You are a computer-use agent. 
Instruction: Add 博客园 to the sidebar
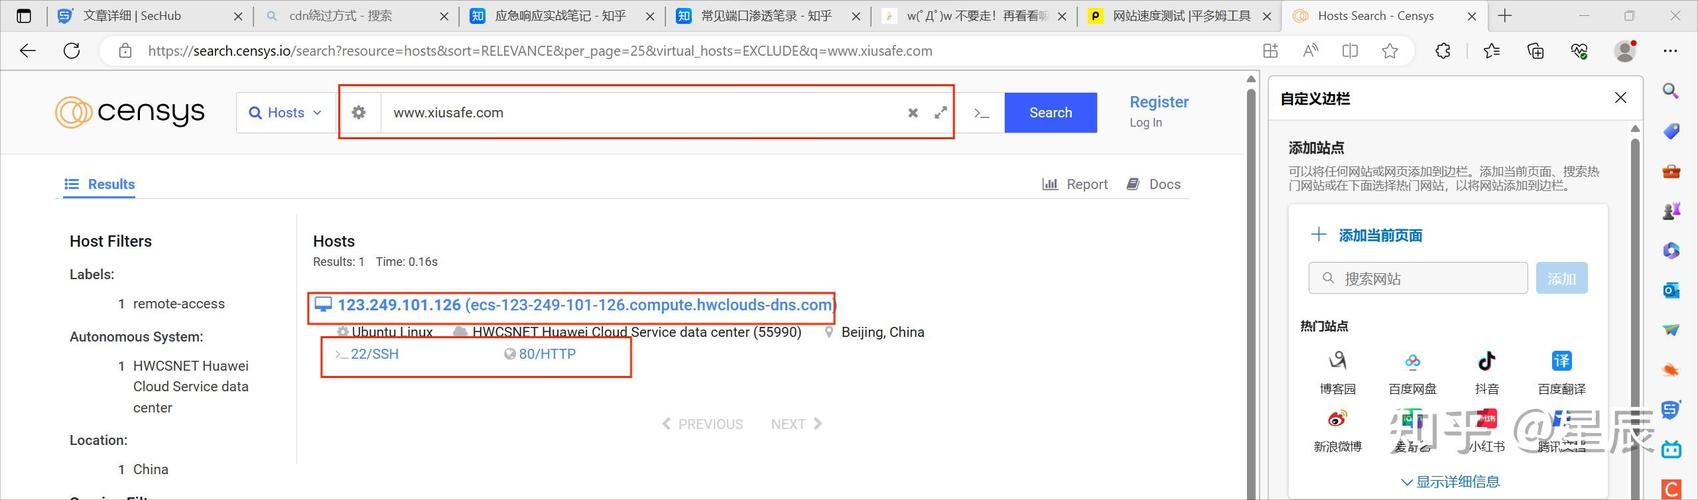(x=1337, y=371)
